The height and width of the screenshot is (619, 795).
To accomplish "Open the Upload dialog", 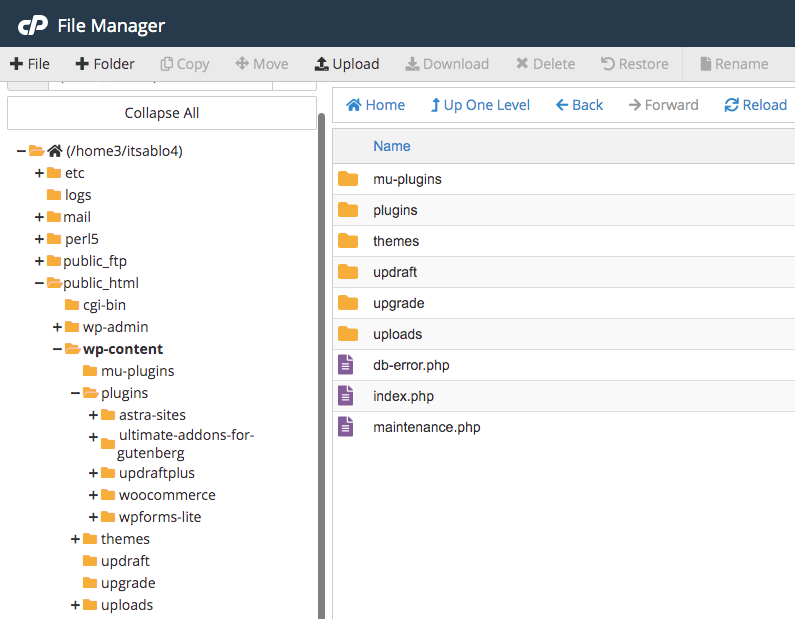I will click(x=347, y=64).
